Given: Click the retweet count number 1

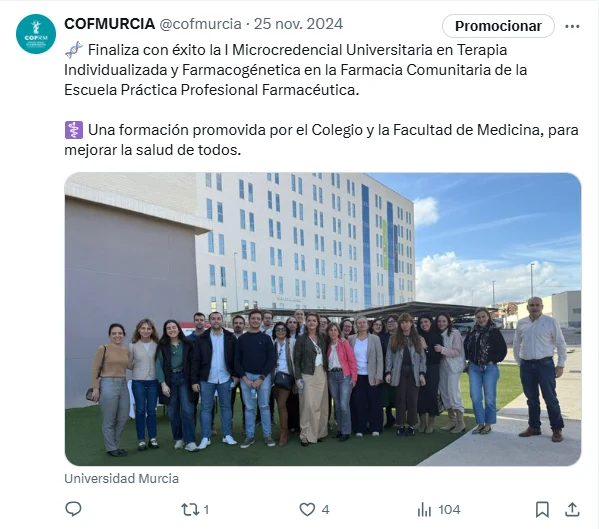Looking at the screenshot, I should click(x=206, y=510).
